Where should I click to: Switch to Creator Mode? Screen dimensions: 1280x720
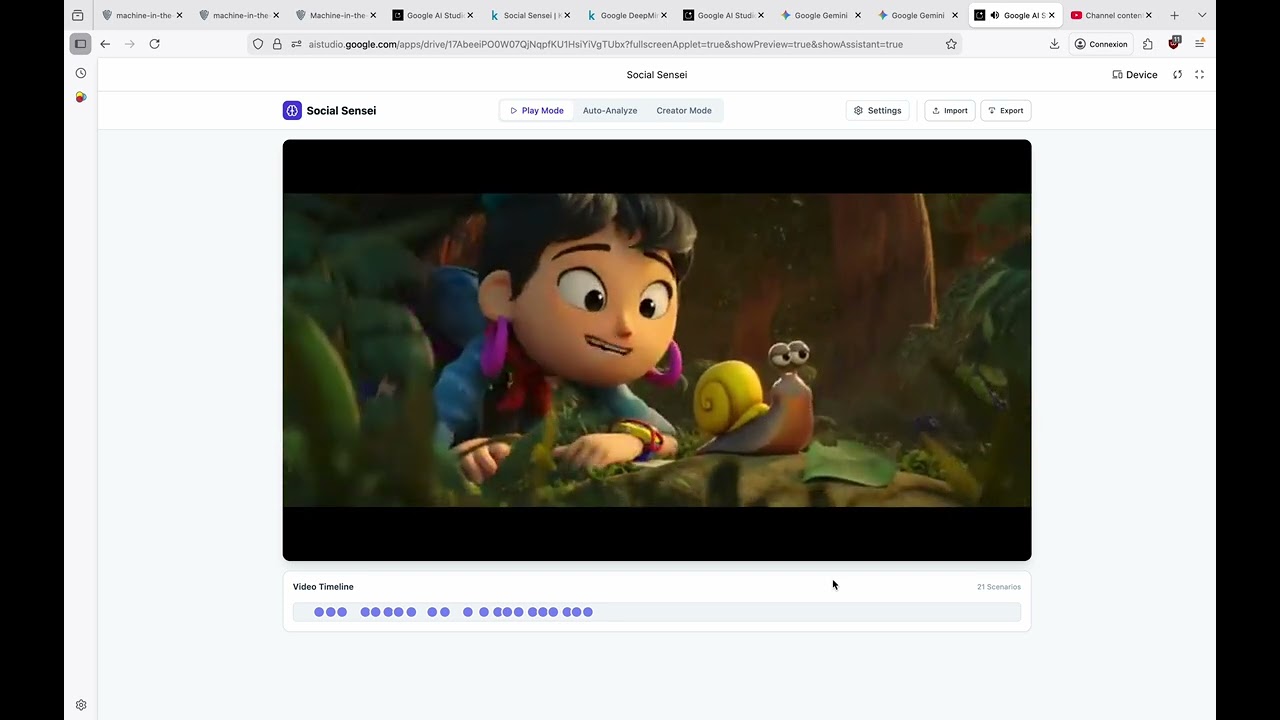click(x=684, y=111)
